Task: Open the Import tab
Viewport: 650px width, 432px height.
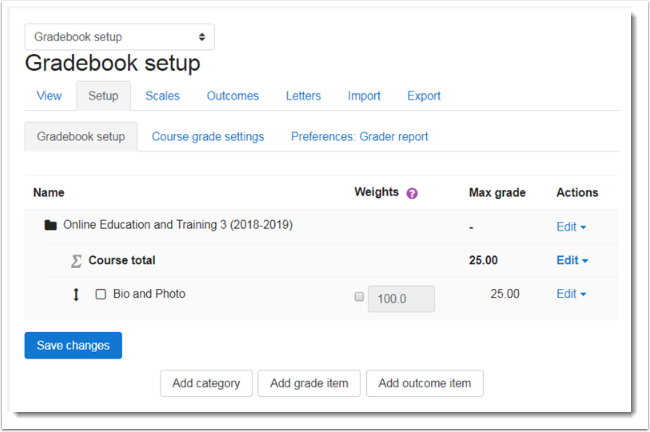Action: [364, 96]
